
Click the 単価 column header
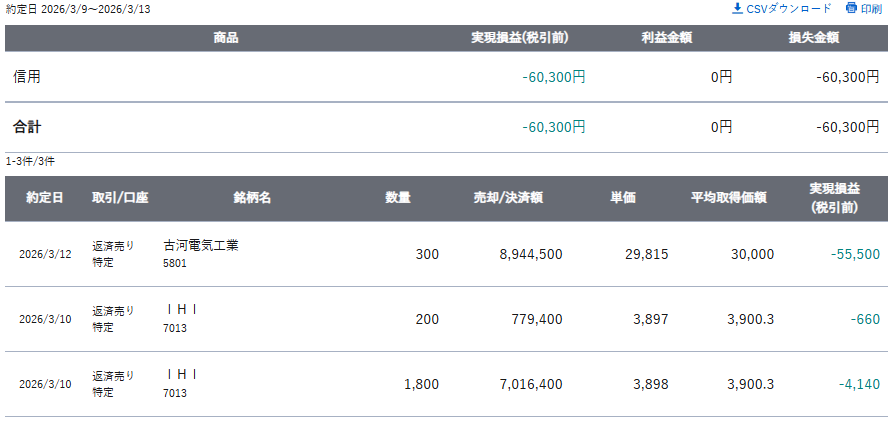pos(623,198)
